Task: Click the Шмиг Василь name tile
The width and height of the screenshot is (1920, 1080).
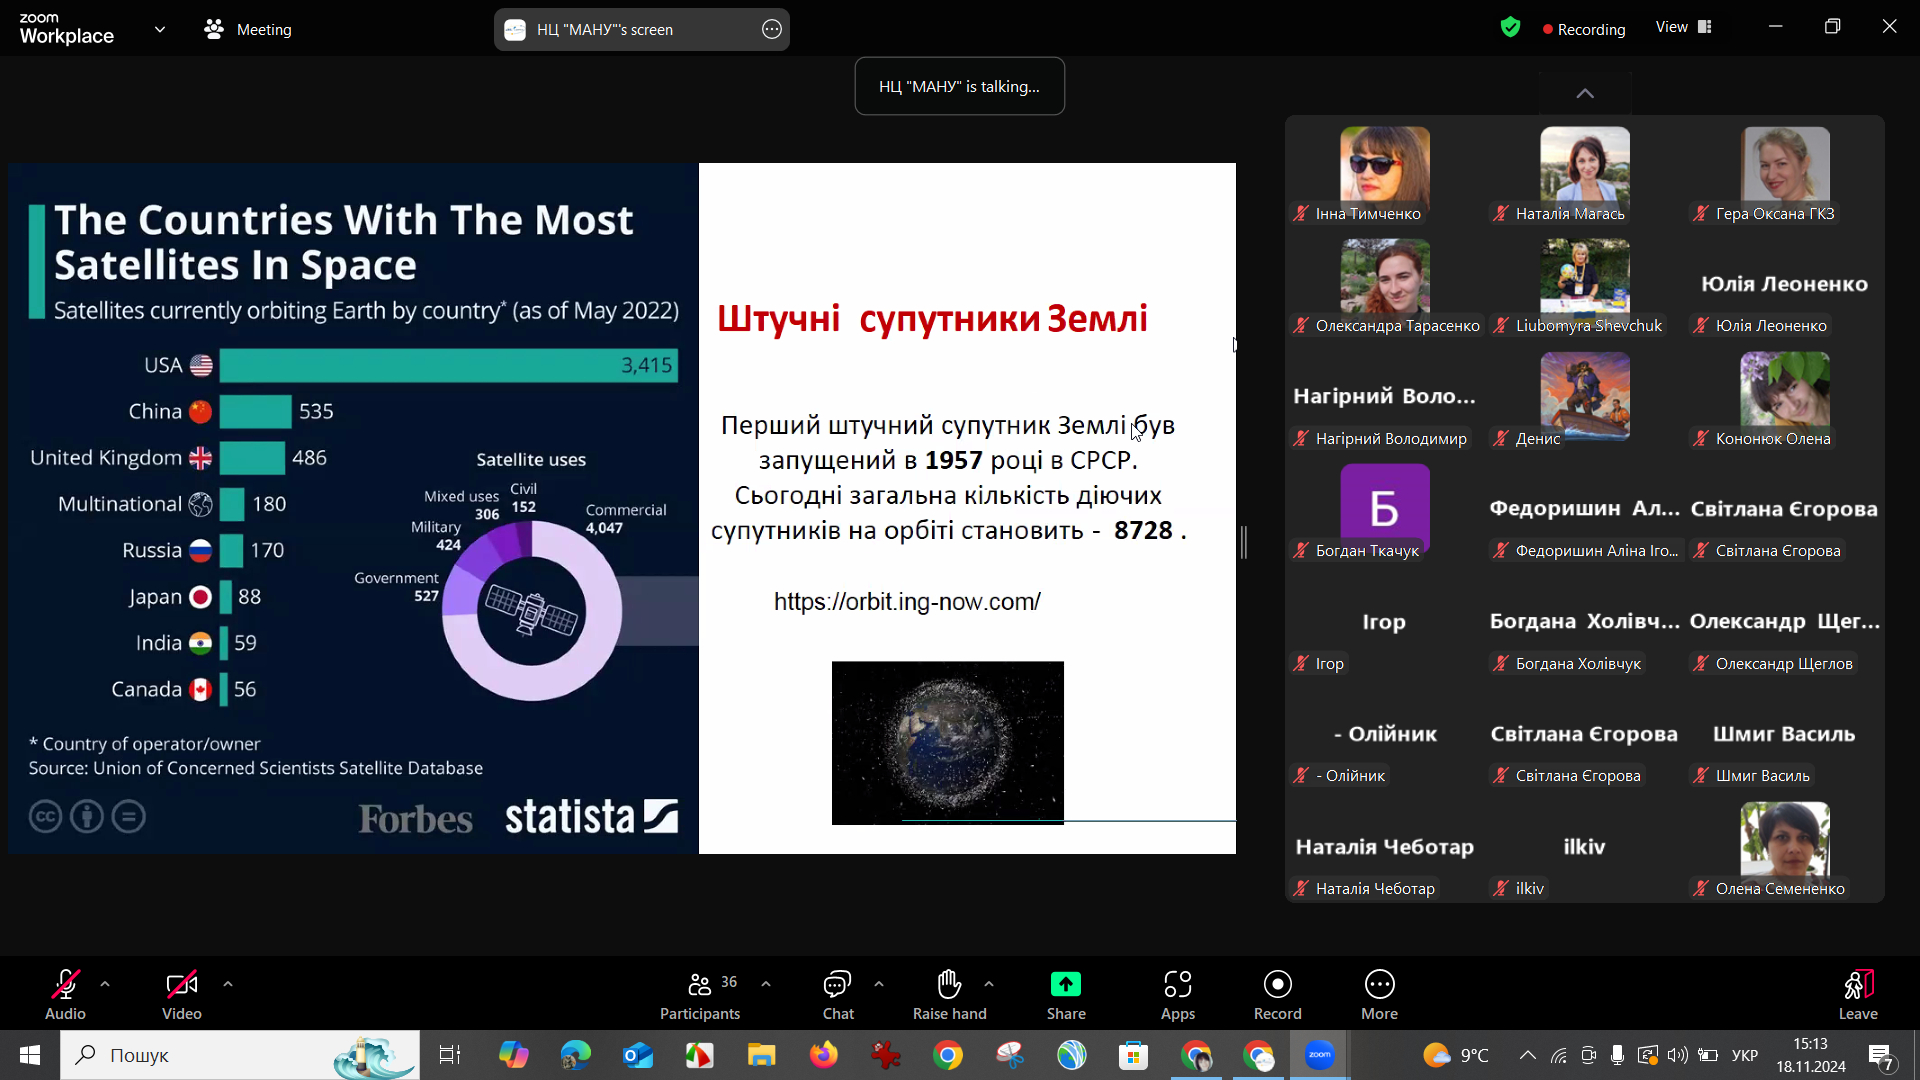Action: pyautogui.click(x=1784, y=736)
